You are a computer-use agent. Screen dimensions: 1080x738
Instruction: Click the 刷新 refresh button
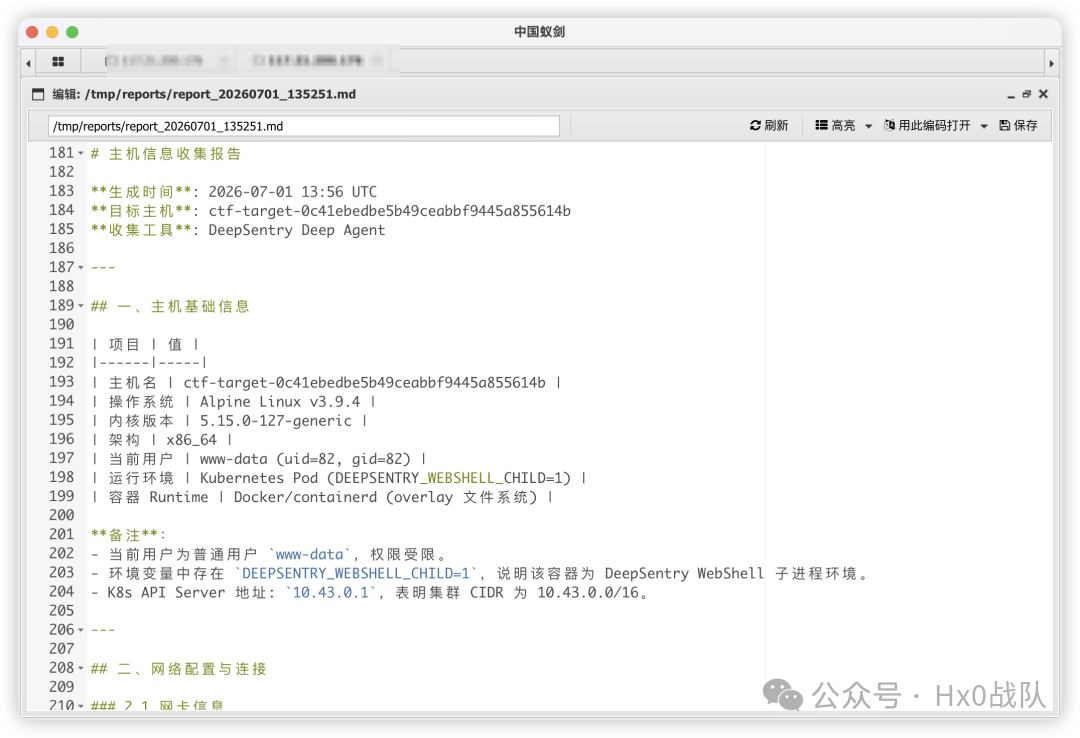[769, 125]
